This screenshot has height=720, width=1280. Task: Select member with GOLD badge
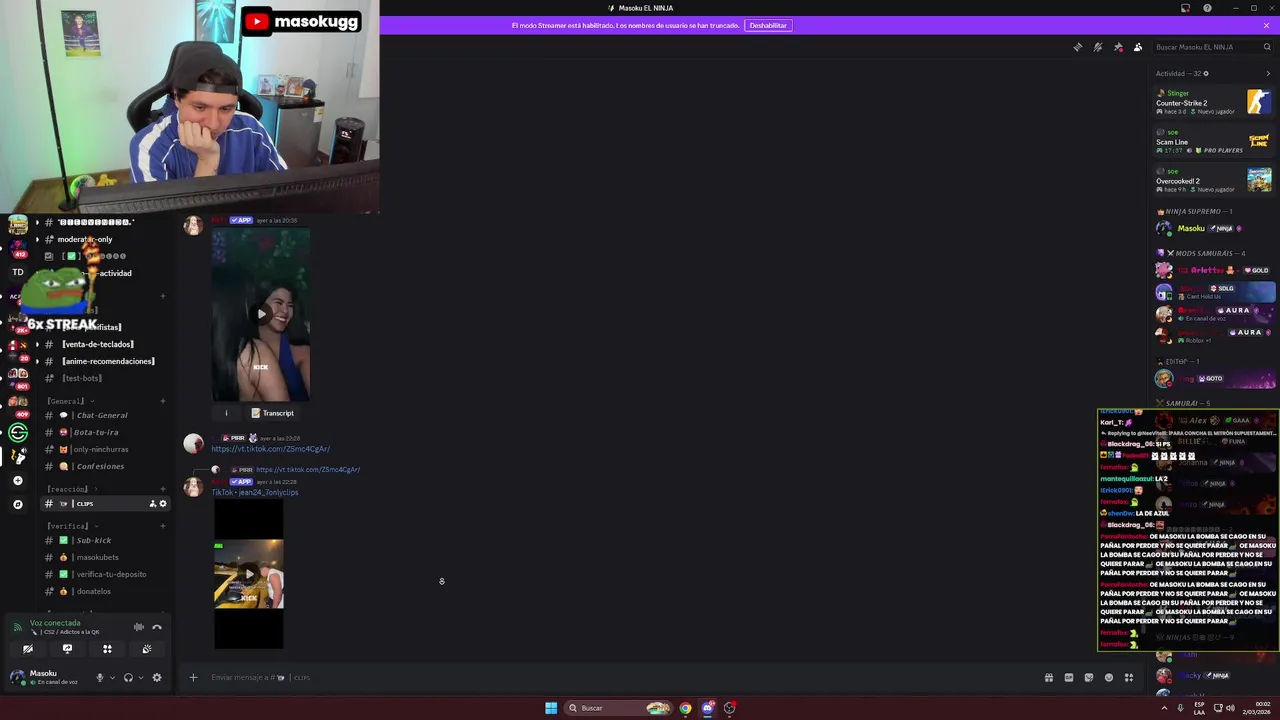(1214, 270)
